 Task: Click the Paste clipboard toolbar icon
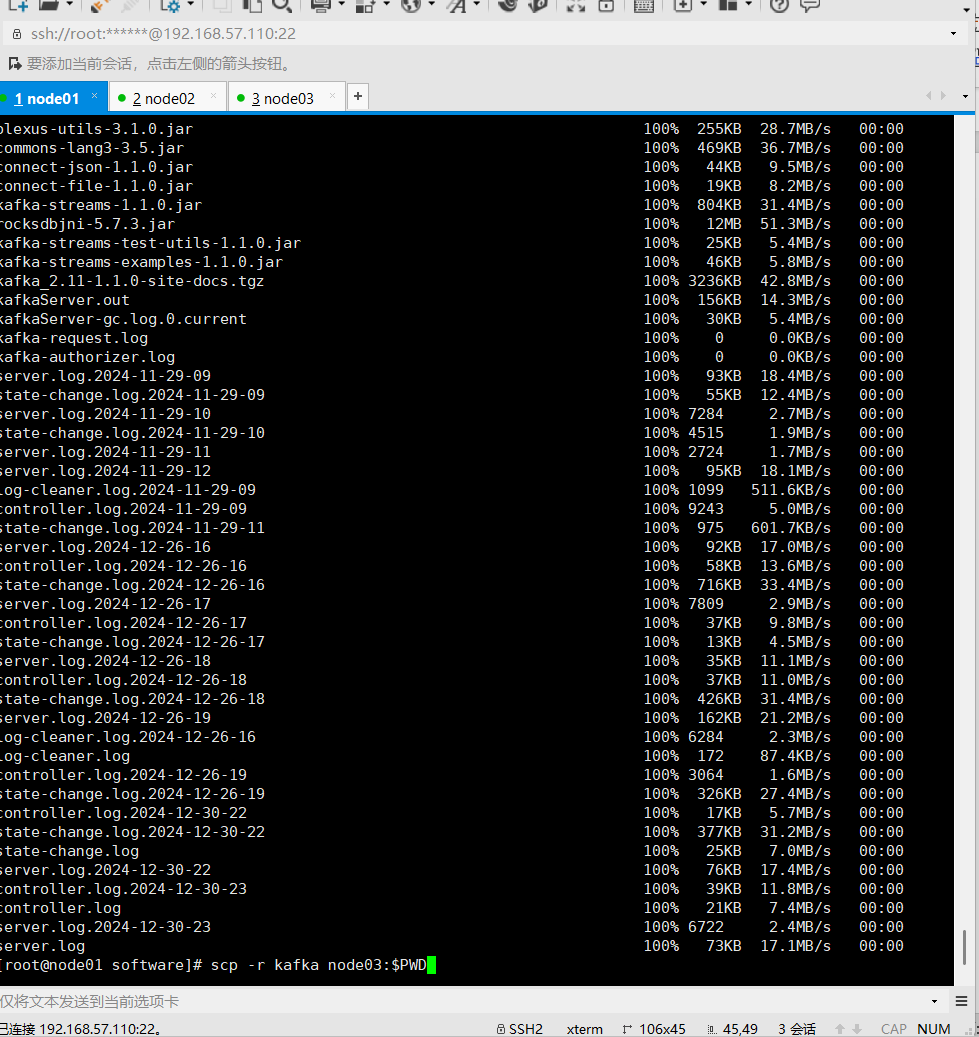pos(251,5)
